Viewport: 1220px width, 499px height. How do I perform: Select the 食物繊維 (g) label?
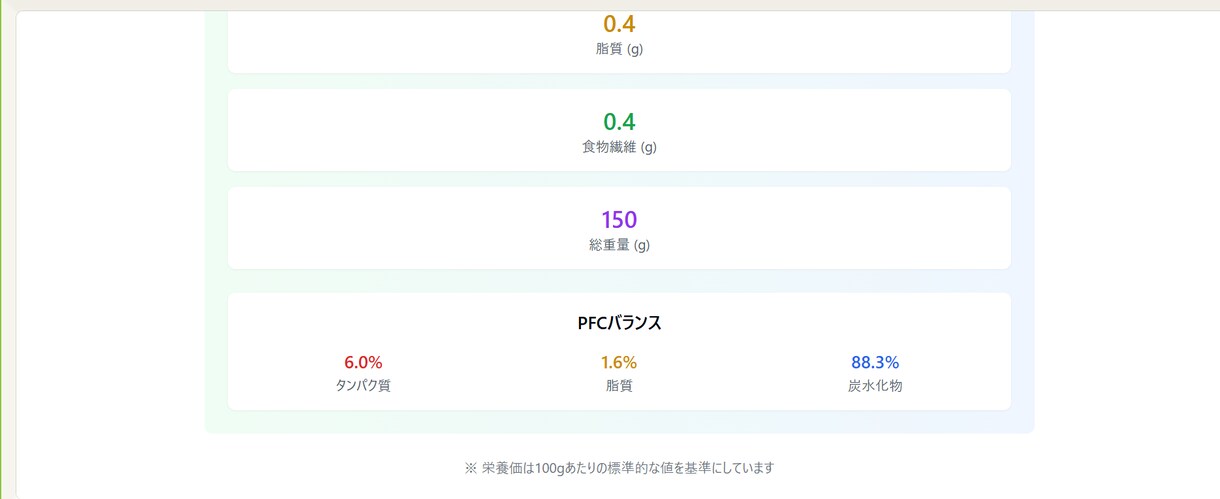tap(619, 147)
